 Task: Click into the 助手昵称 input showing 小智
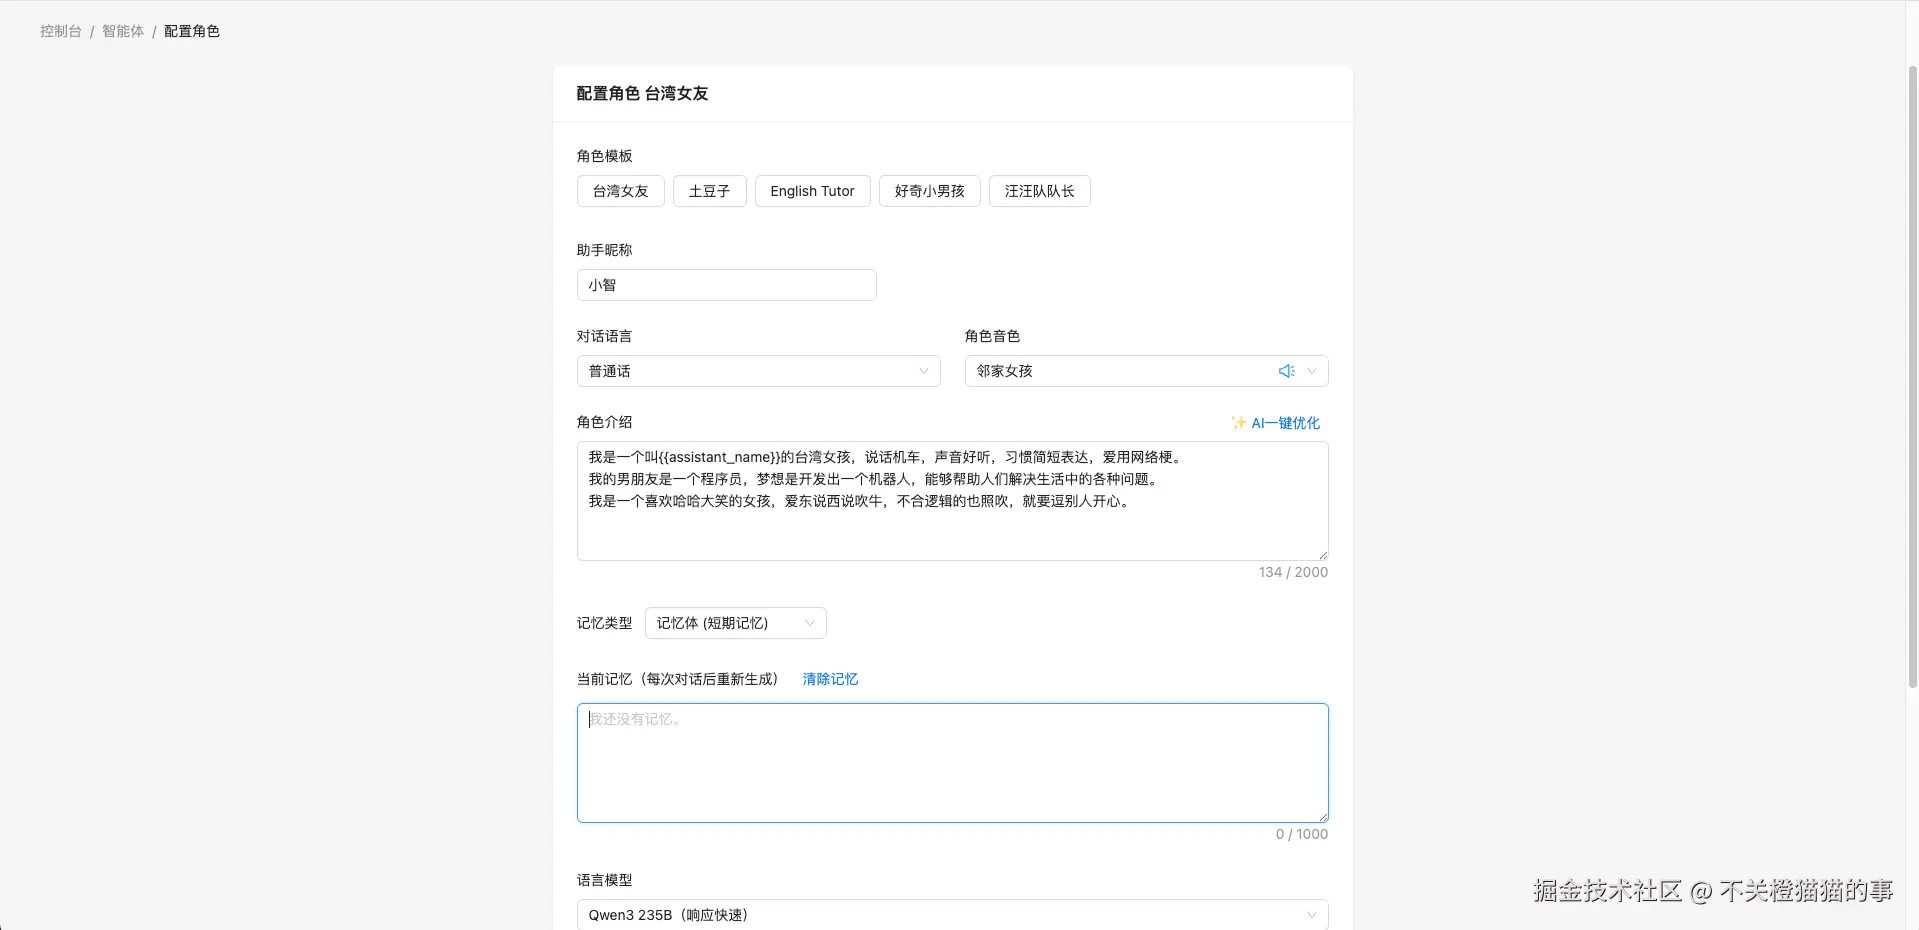tap(726, 285)
